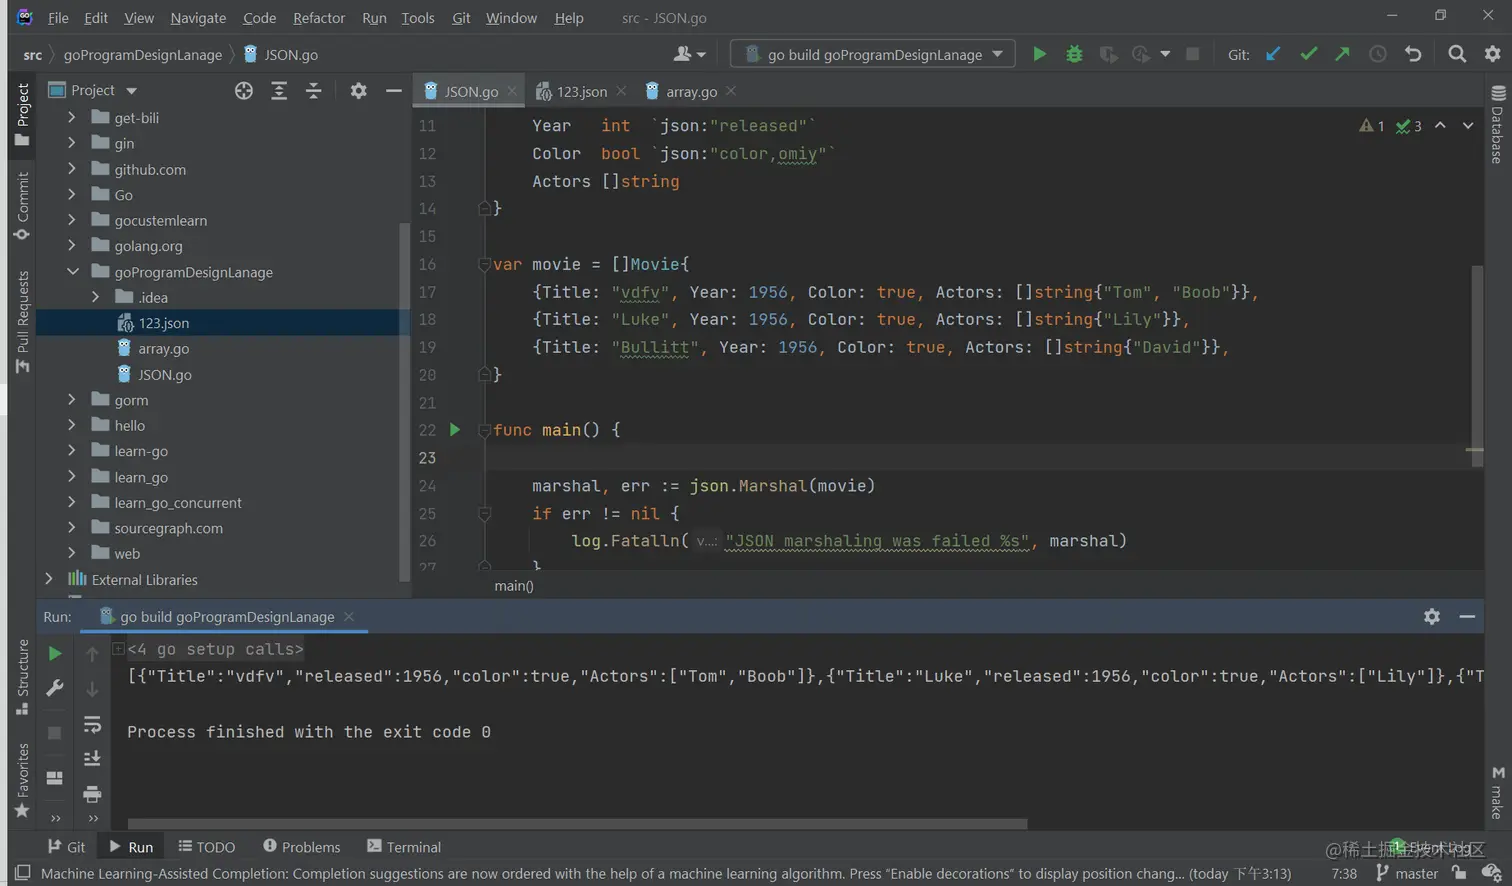Start debugging with the bug icon

pyautogui.click(x=1074, y=54)
